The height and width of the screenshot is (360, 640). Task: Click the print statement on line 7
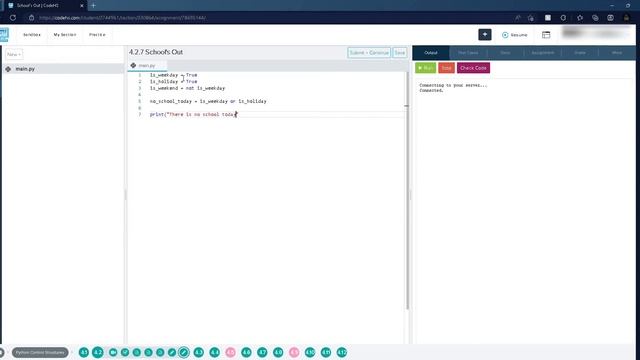point(193,114)
